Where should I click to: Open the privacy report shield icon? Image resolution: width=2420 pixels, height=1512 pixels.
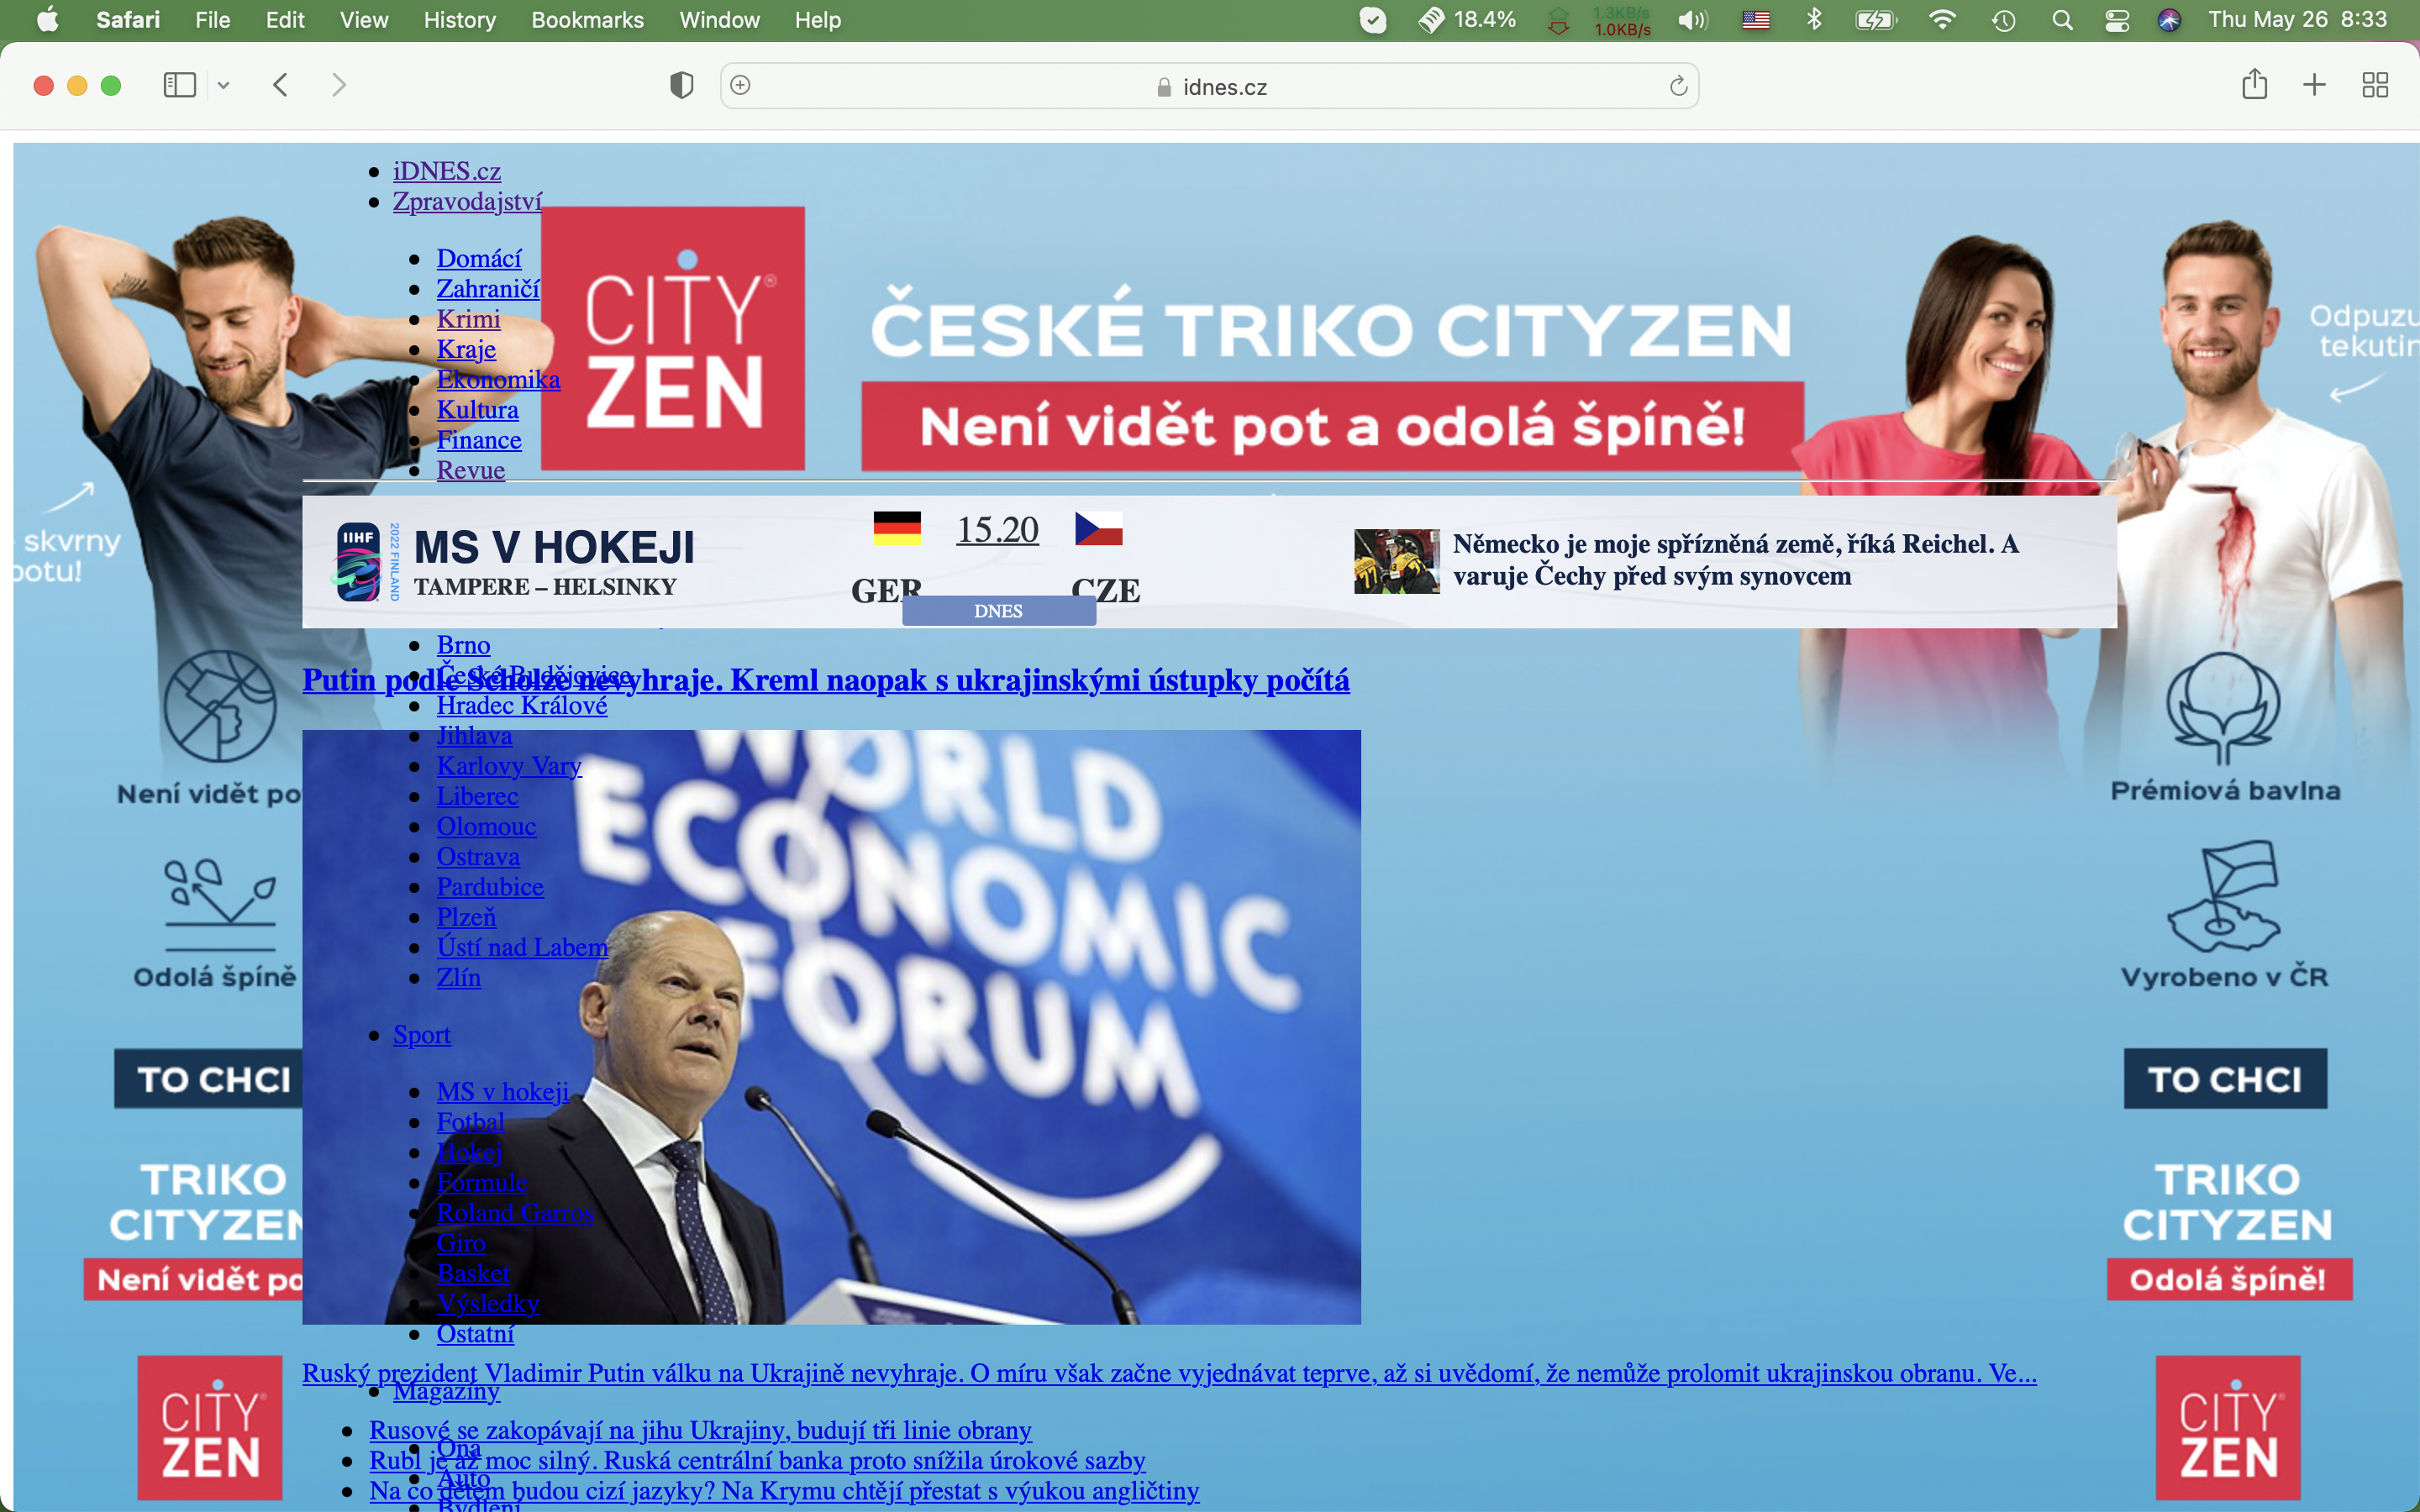[x=681, y=85]
